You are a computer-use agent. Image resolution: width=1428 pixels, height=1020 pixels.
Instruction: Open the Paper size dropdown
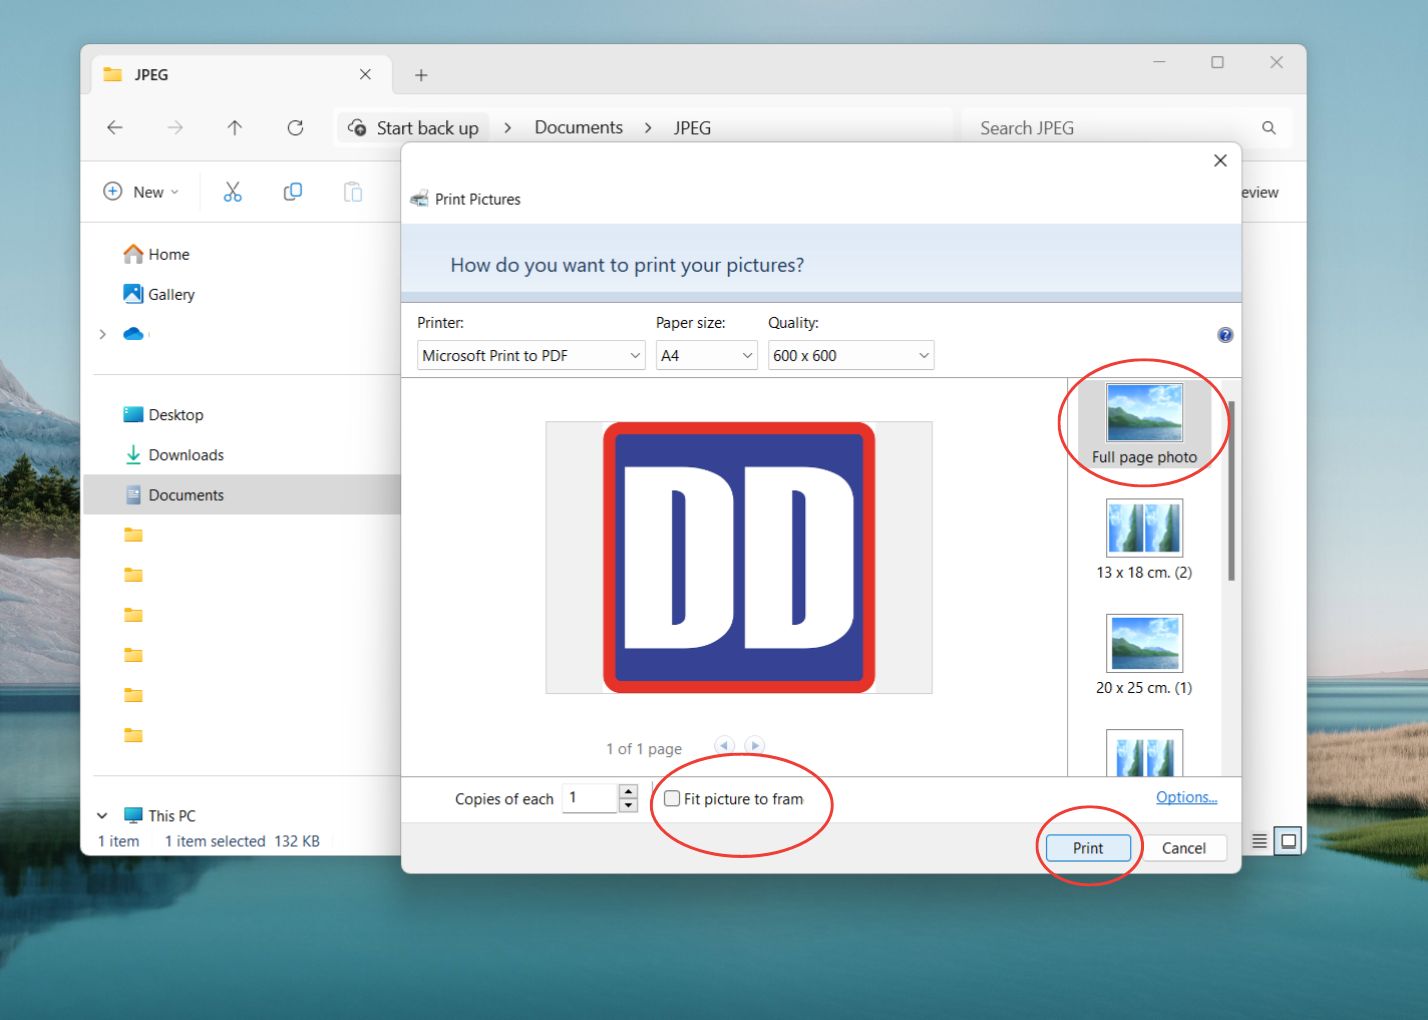[x=707, y=355]
